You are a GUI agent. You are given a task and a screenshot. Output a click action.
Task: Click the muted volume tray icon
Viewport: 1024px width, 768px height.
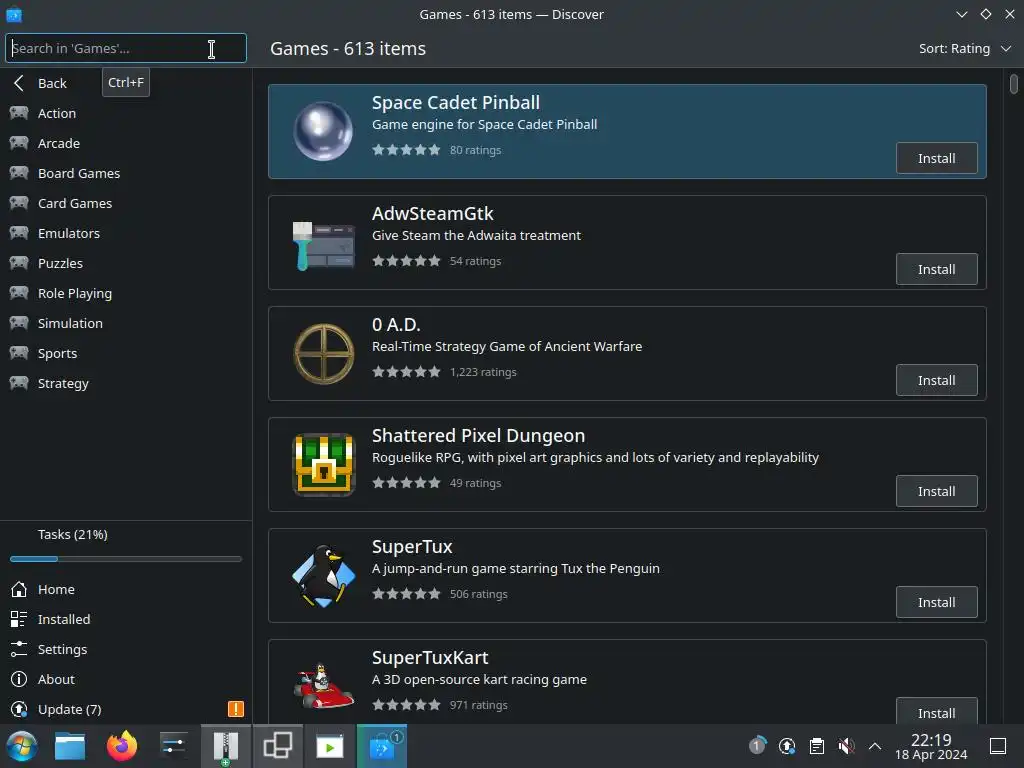click(846, 746)
